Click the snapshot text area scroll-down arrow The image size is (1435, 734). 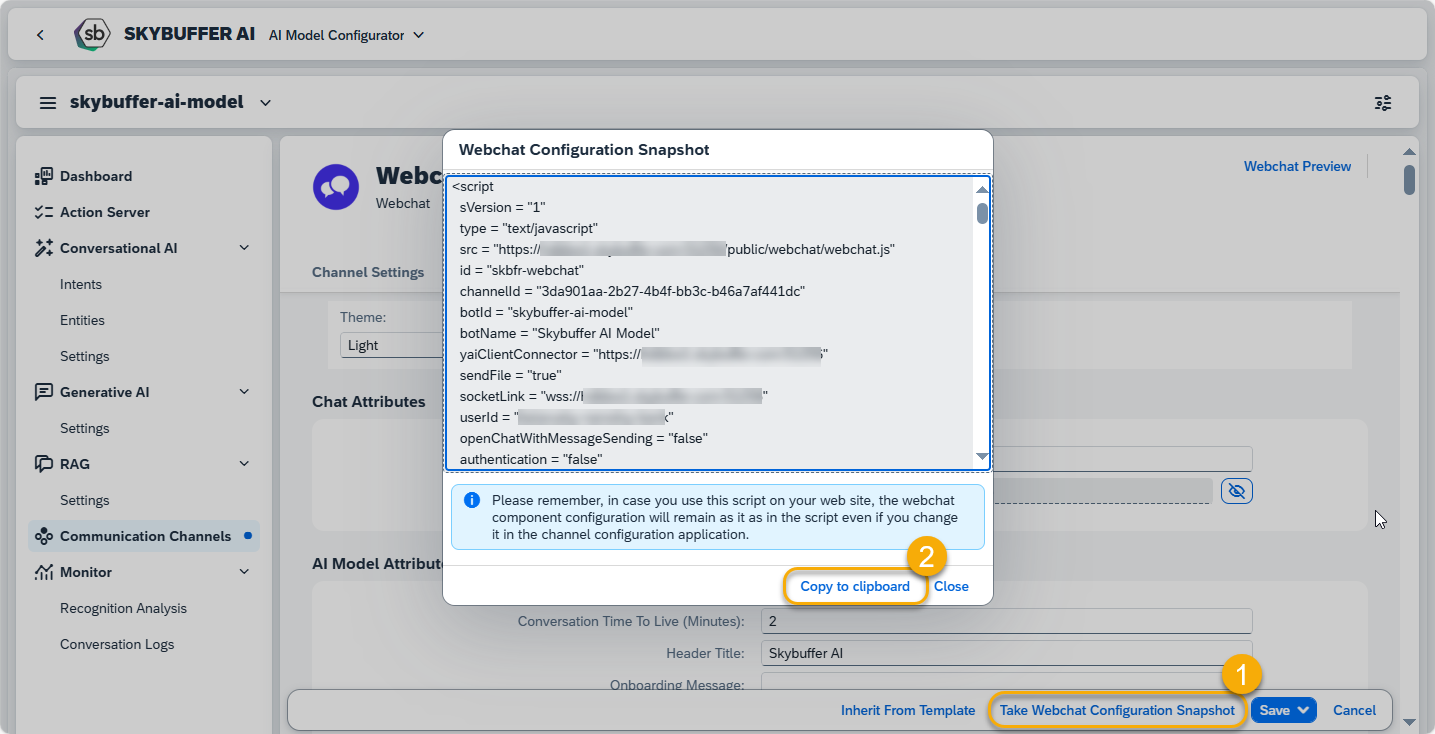pyautogui.click(x=982, y=458)
